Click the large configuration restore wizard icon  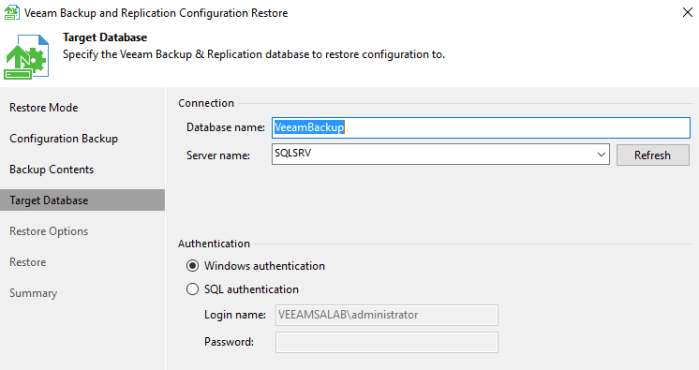(26, 57)
